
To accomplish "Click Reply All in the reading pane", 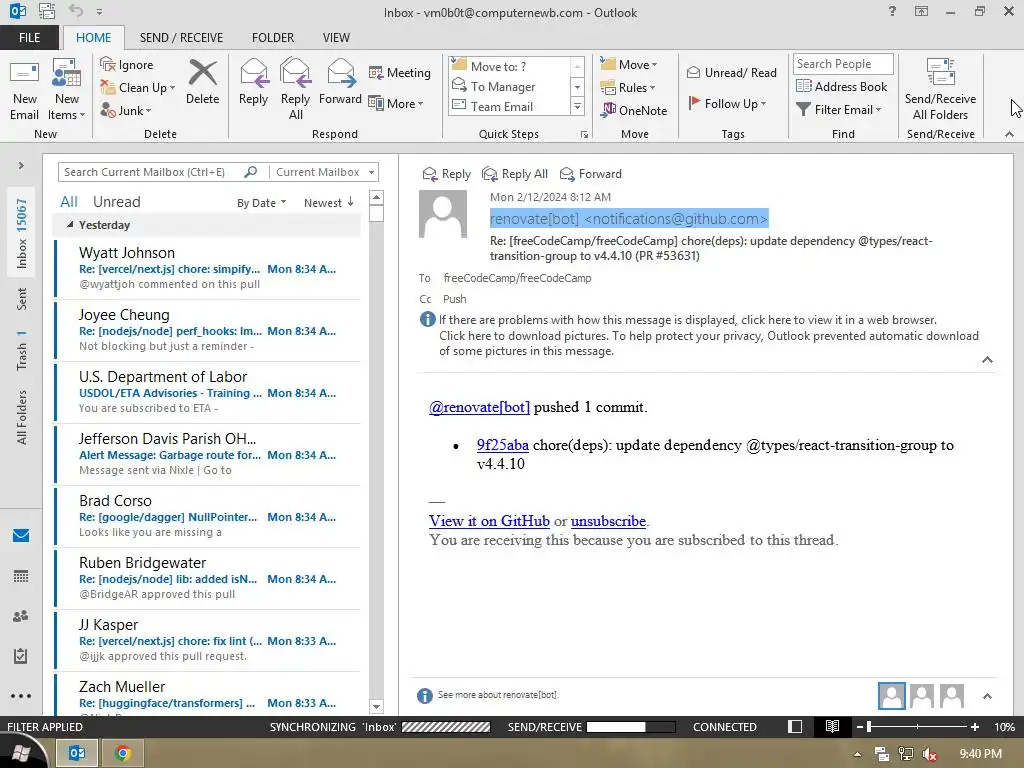I will (x=515, y=174).
